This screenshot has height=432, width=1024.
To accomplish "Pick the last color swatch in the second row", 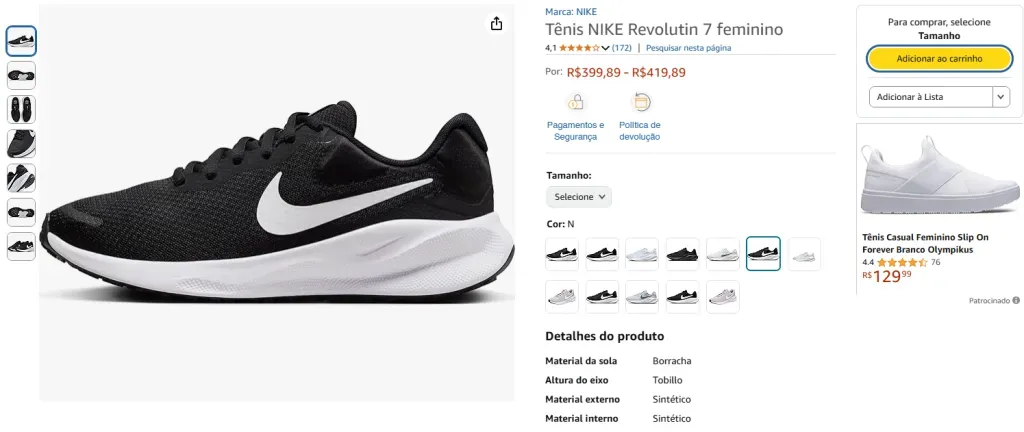I will click(723, 297).
